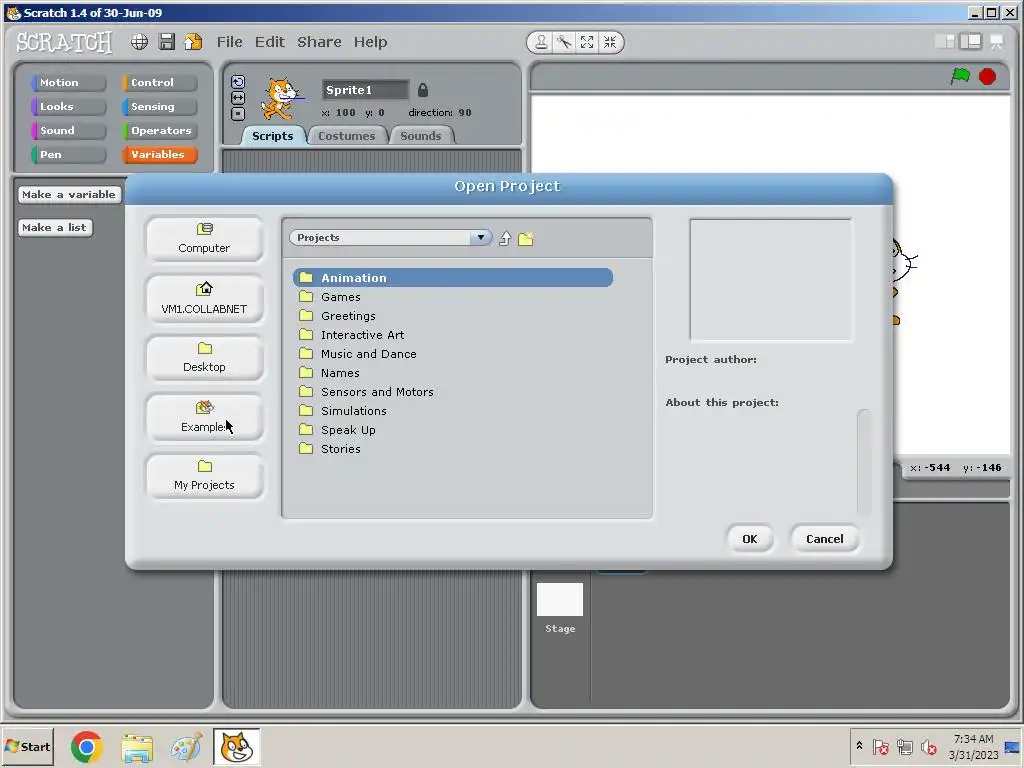
Task: Select the Sensing block category
Action: pyautogui.click(x=159, y=106)
